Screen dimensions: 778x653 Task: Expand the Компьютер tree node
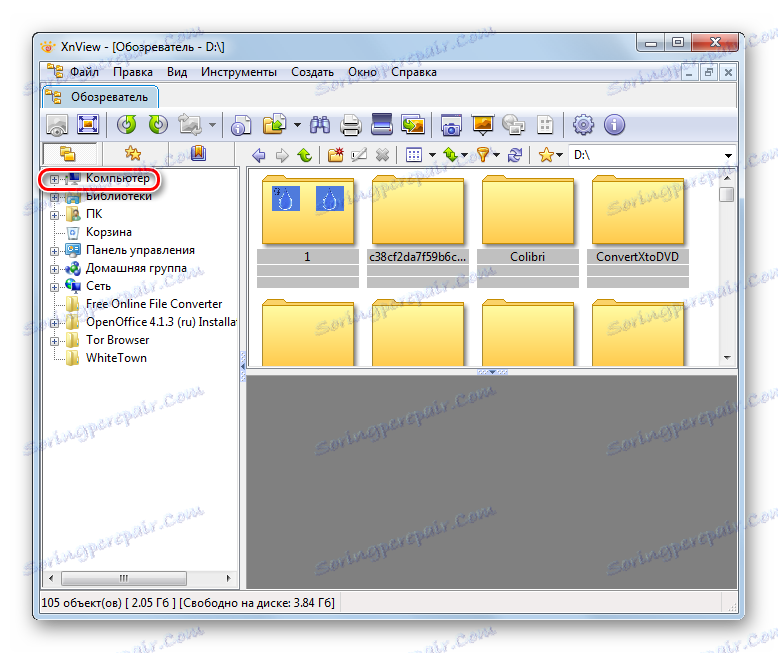click(54, 179)
